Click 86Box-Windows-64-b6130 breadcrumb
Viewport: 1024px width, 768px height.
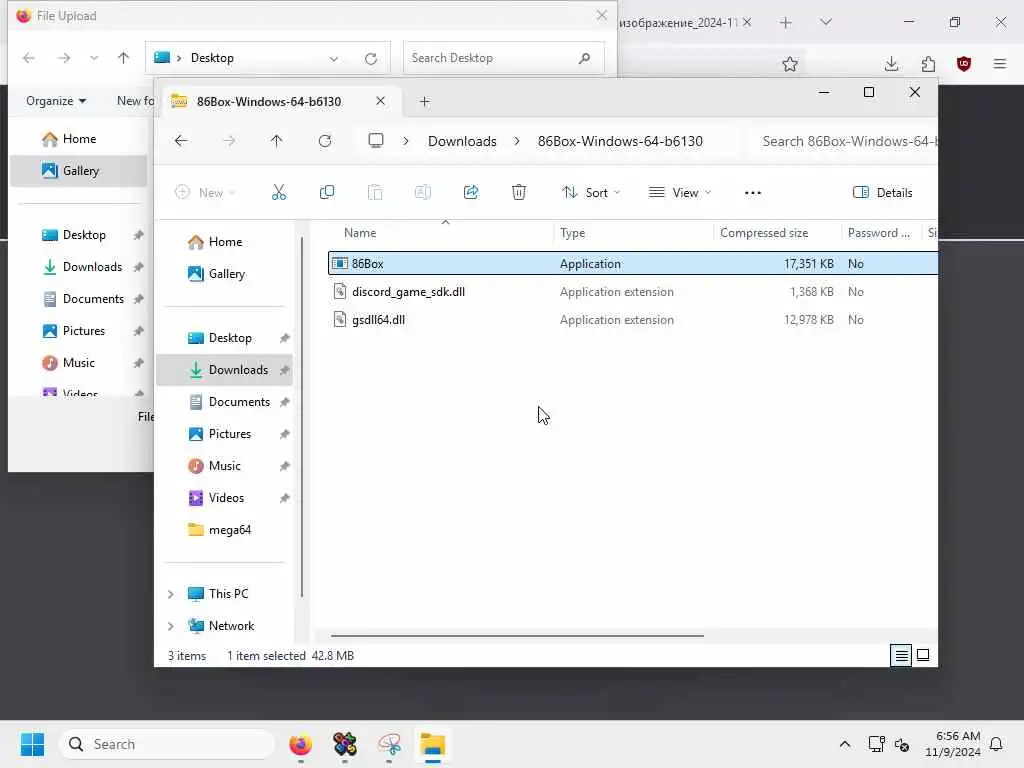(620, 141)
